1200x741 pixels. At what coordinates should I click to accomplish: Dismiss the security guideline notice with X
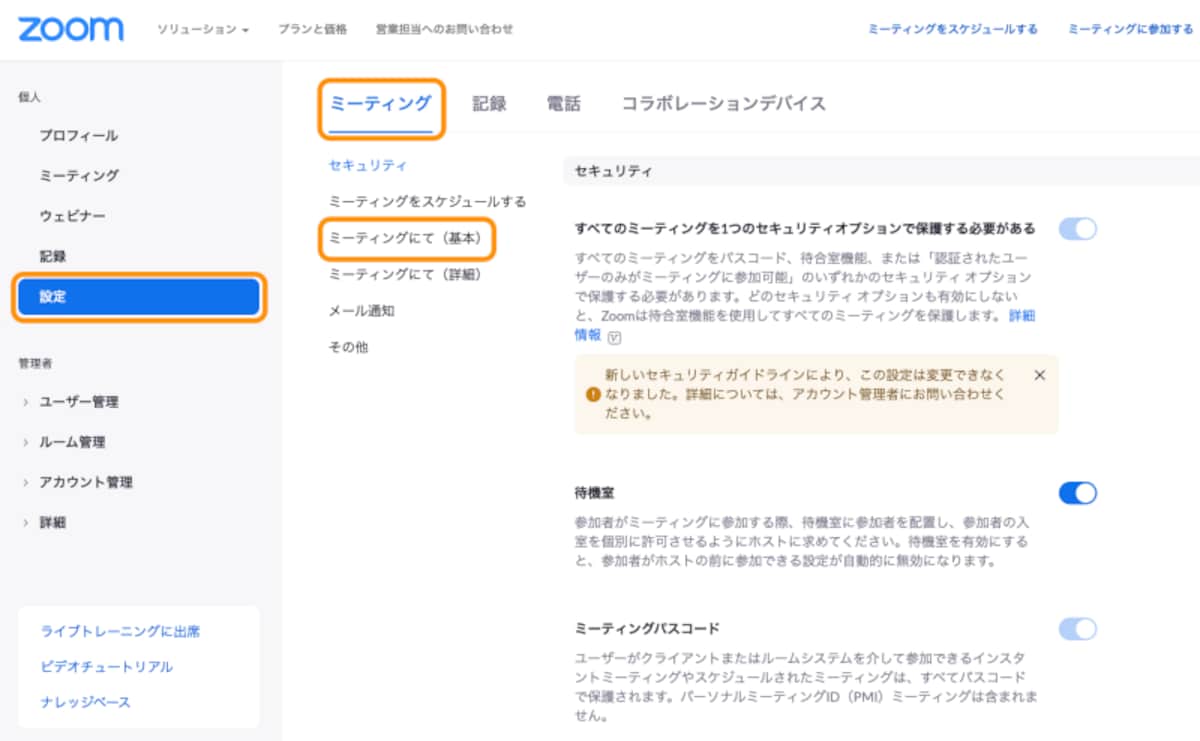tap(1039, 375)
